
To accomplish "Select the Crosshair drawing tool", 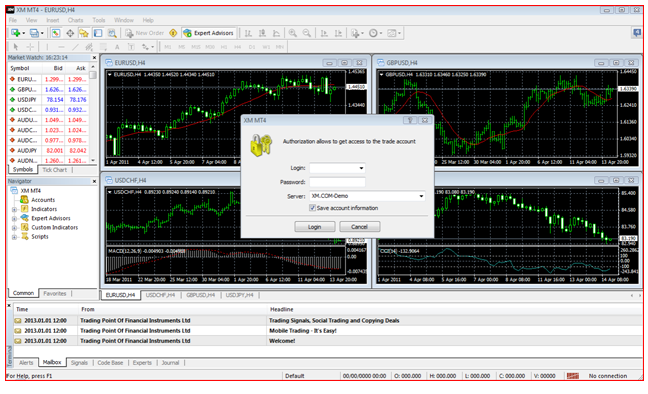I will 30,47.
